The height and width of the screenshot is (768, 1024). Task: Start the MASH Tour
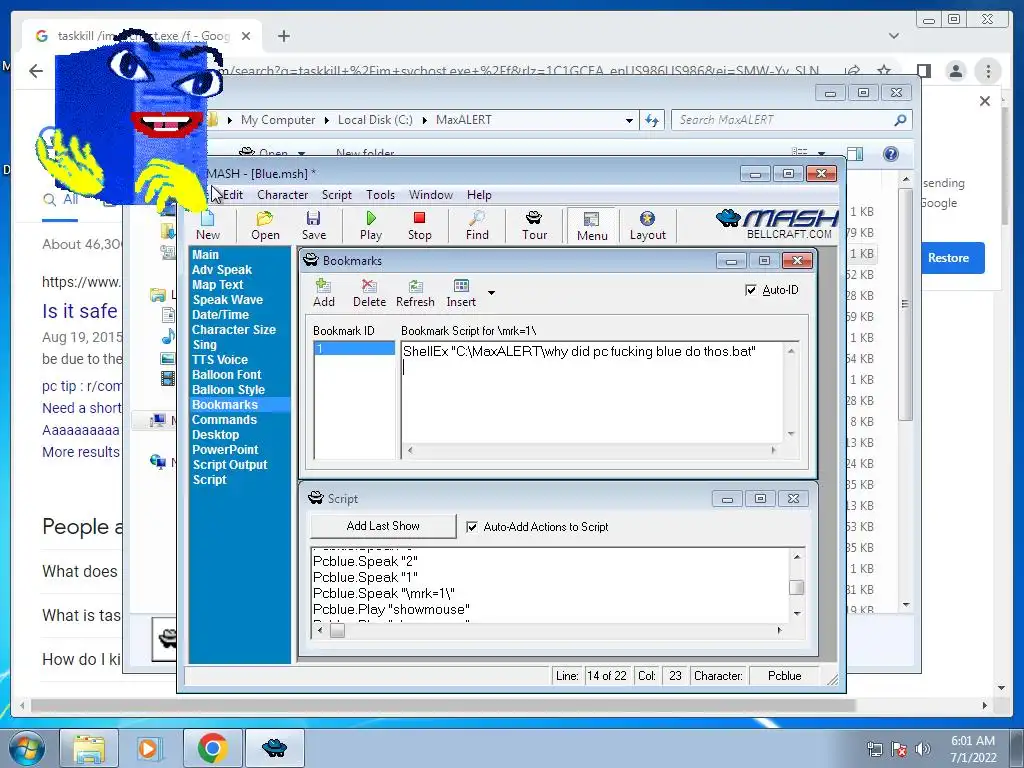[534, 226]
